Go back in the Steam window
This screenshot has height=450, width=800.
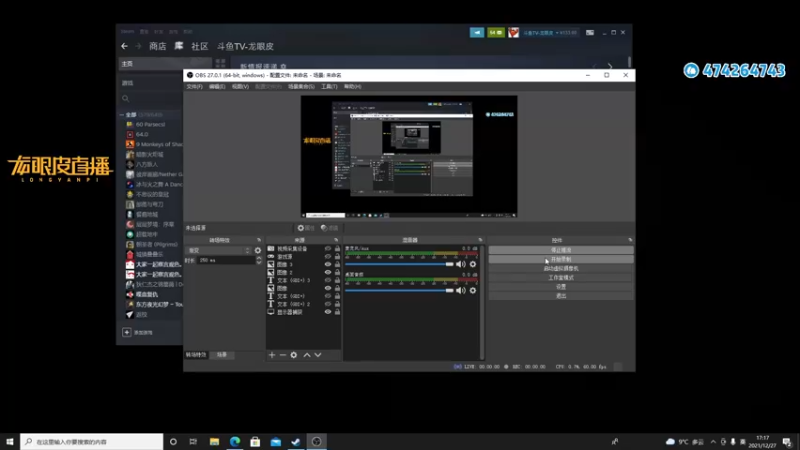(x=124, y=46)
